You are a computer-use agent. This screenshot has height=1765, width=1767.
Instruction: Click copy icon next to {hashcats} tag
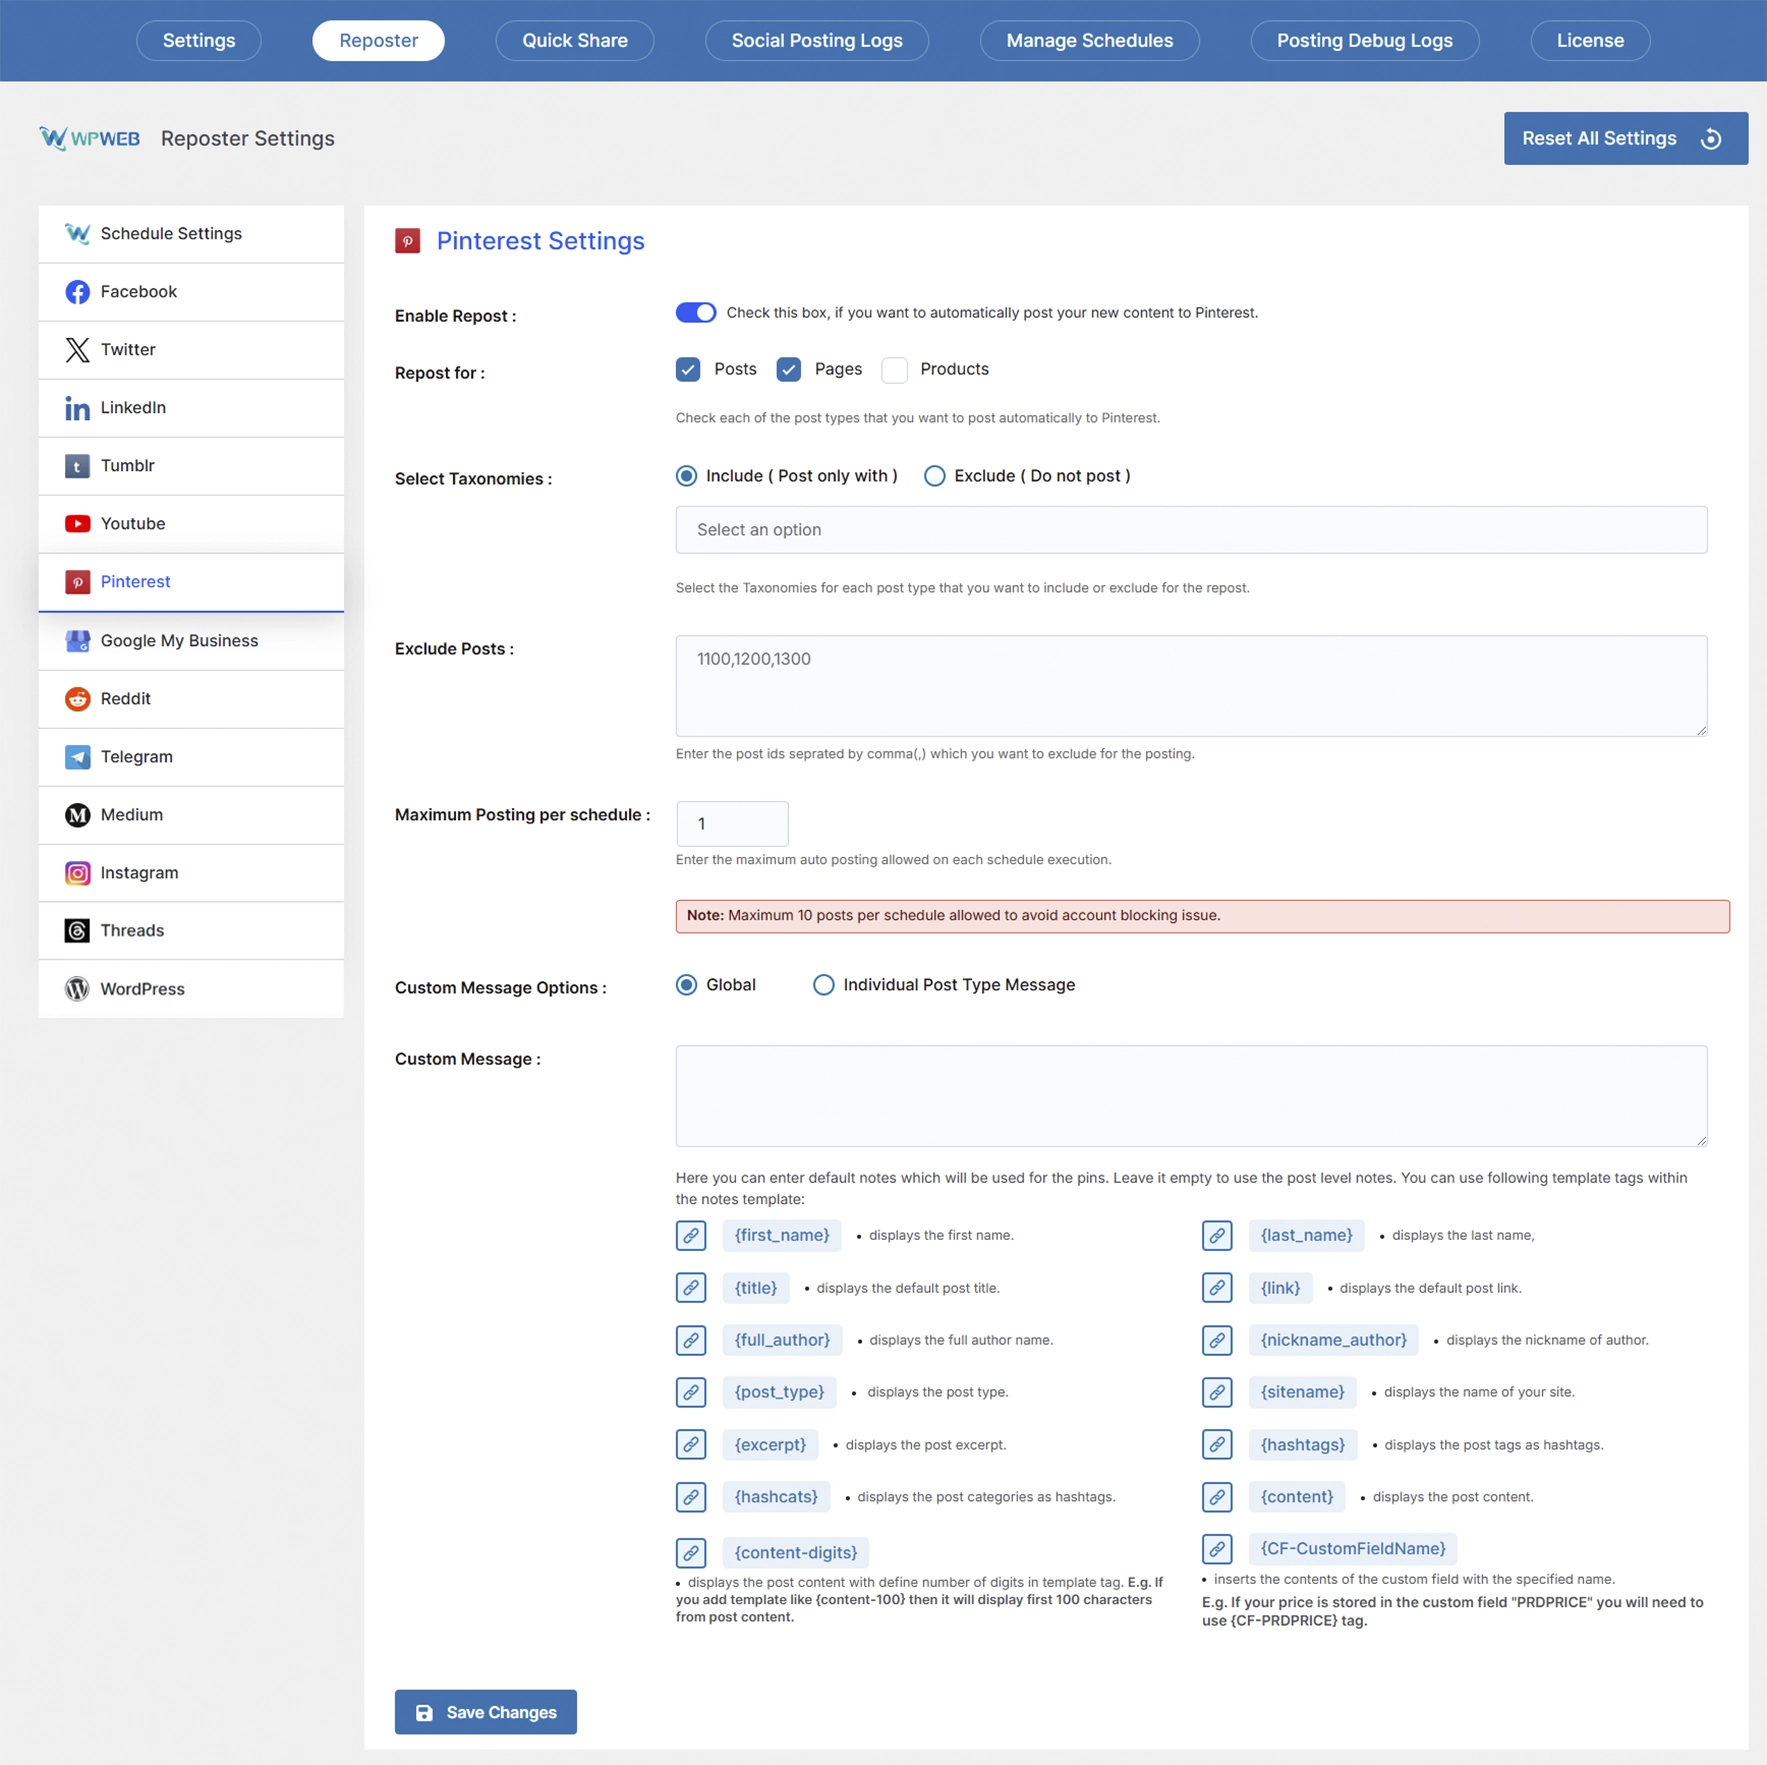[691, 1497]
